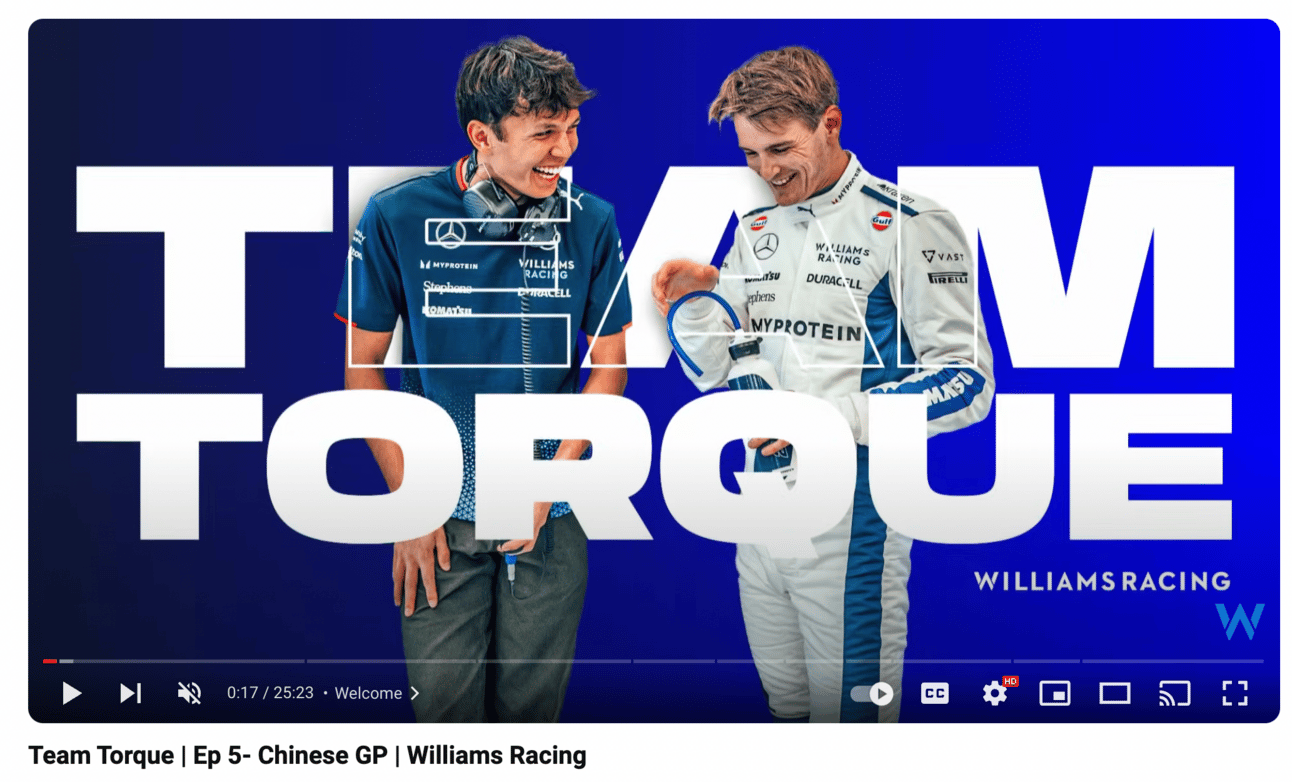Click the Williams W channel watermark logo
This screenshot has width=1292, height=782.
[1240, 621]
